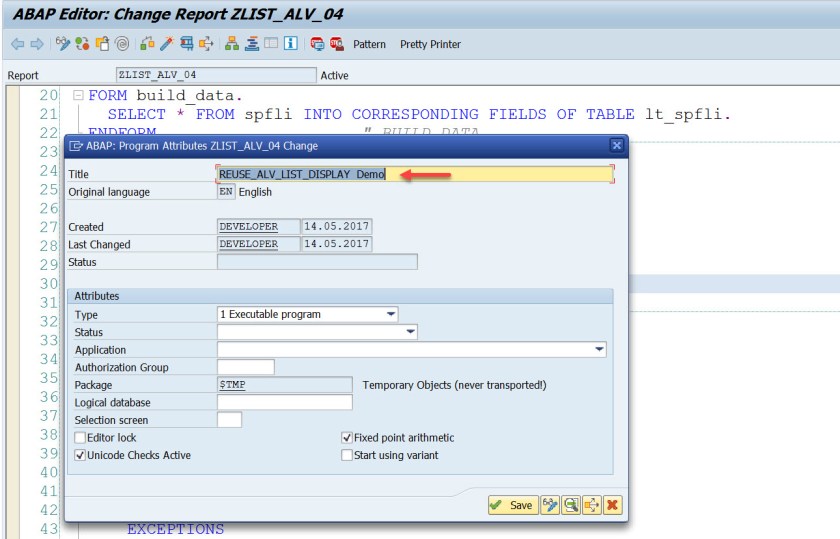Click the Authorization Group input field
Image resolution: width=840 pixels, height=539 pixels.
[x=246, y=368]
